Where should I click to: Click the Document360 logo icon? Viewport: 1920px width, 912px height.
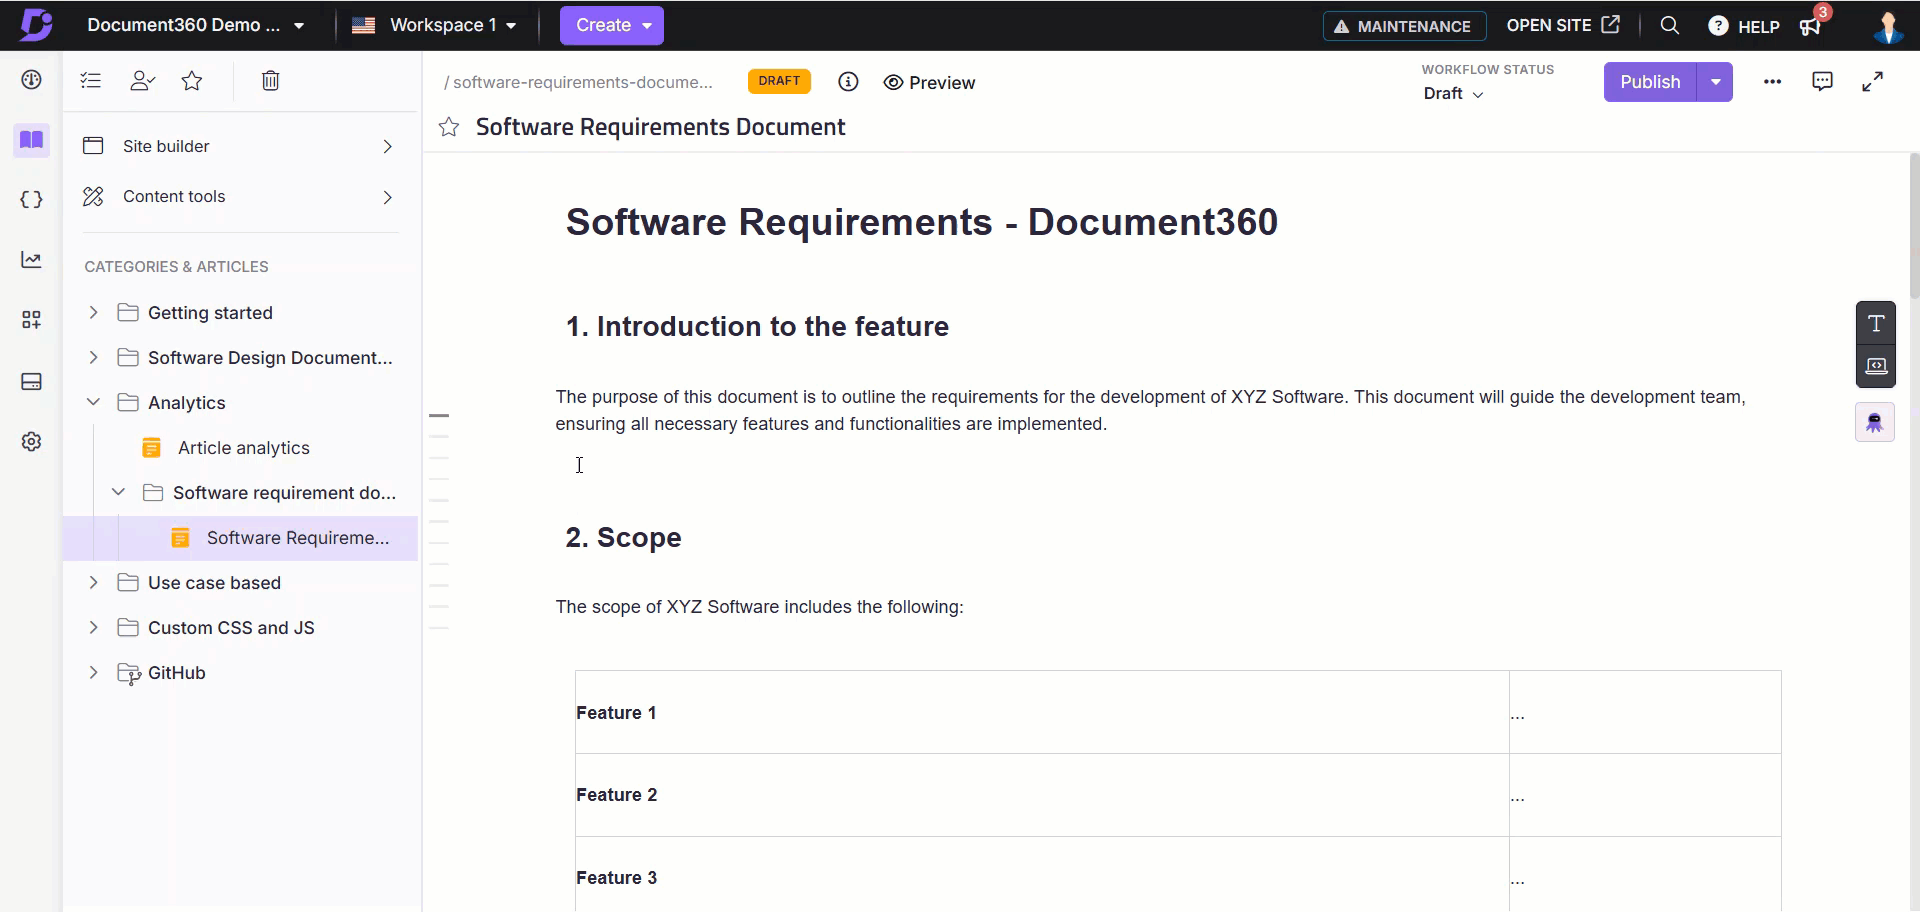(x=36, y=25)
